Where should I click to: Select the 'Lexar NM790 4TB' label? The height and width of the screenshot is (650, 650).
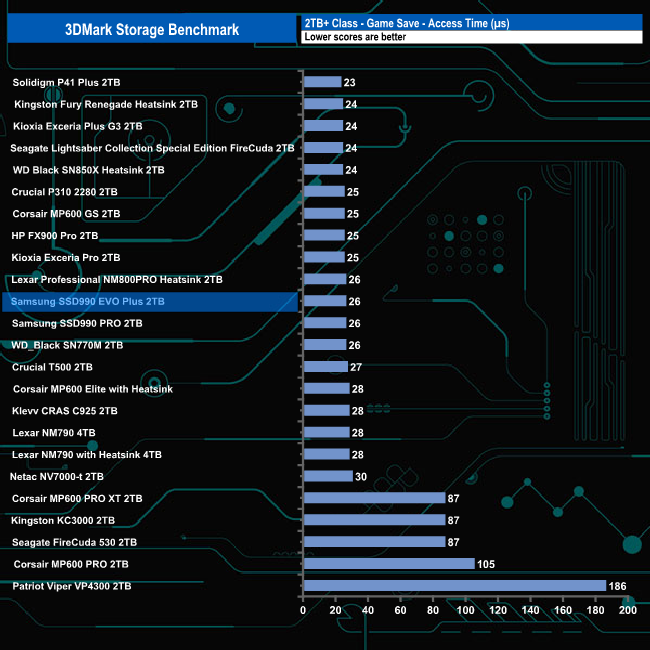click(54, 433)
